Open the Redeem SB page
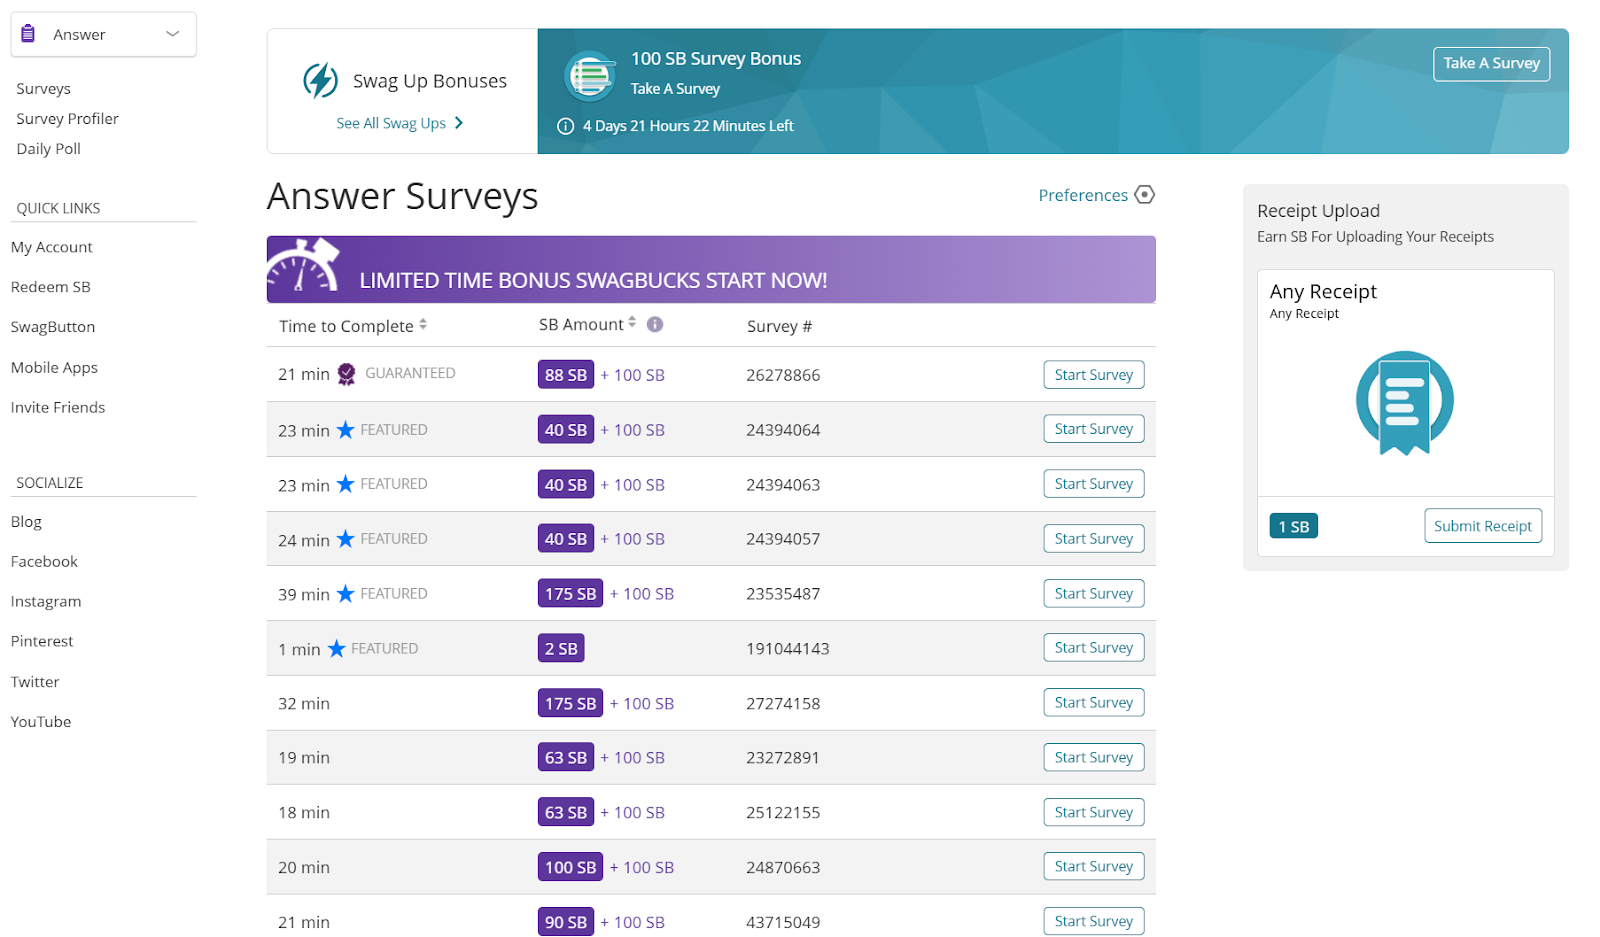Viewport: 1600px width, 937px height. [51, 287]
